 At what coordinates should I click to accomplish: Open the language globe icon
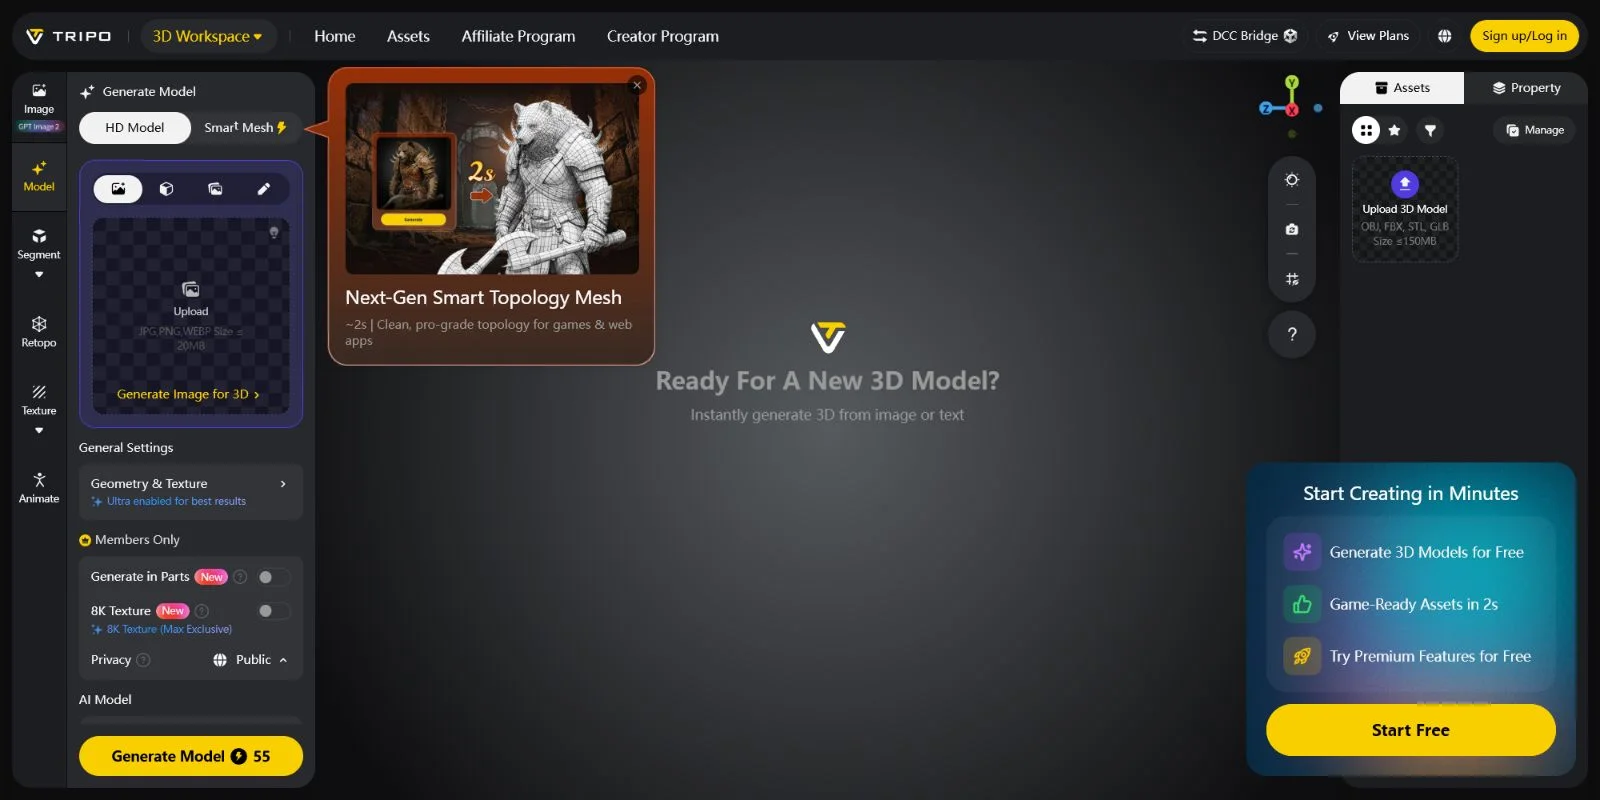tap(1445, 36)
